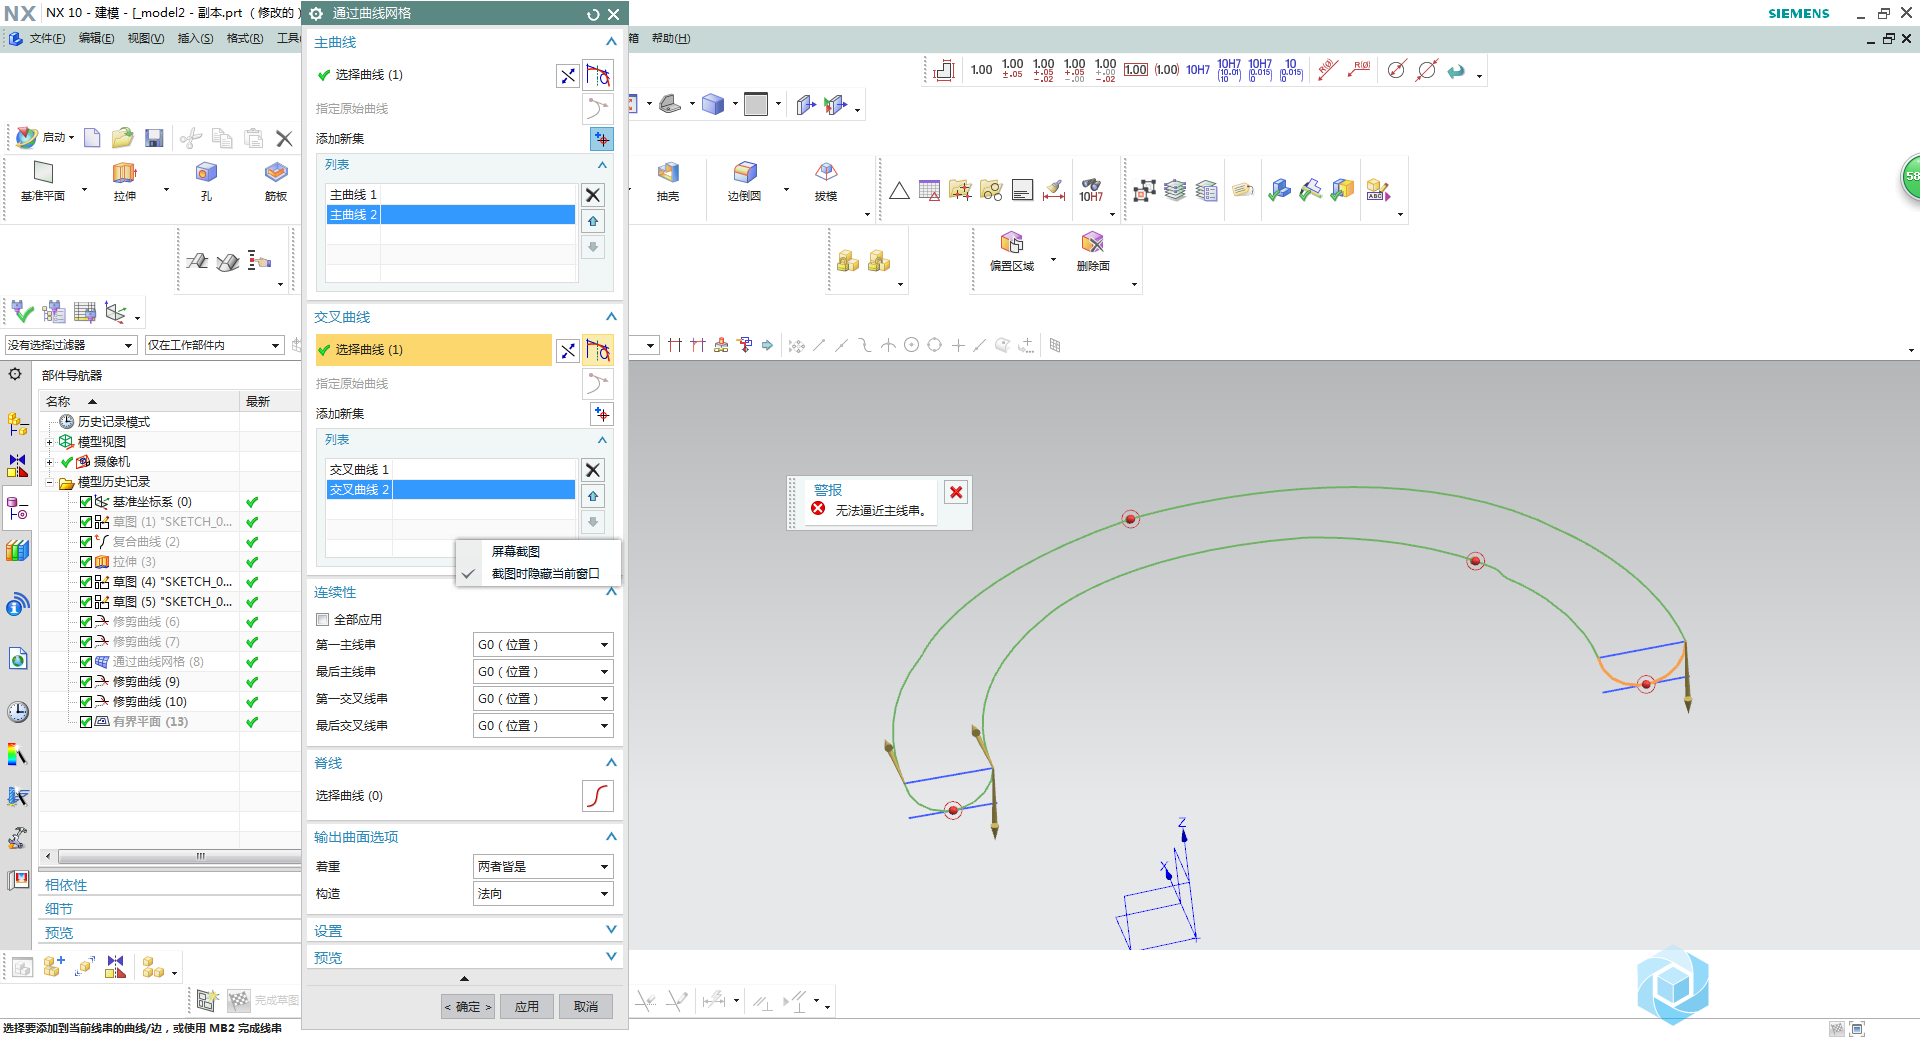
Task: Open the 着重 emphasis dropdown
Action: (x=543, y=867)
